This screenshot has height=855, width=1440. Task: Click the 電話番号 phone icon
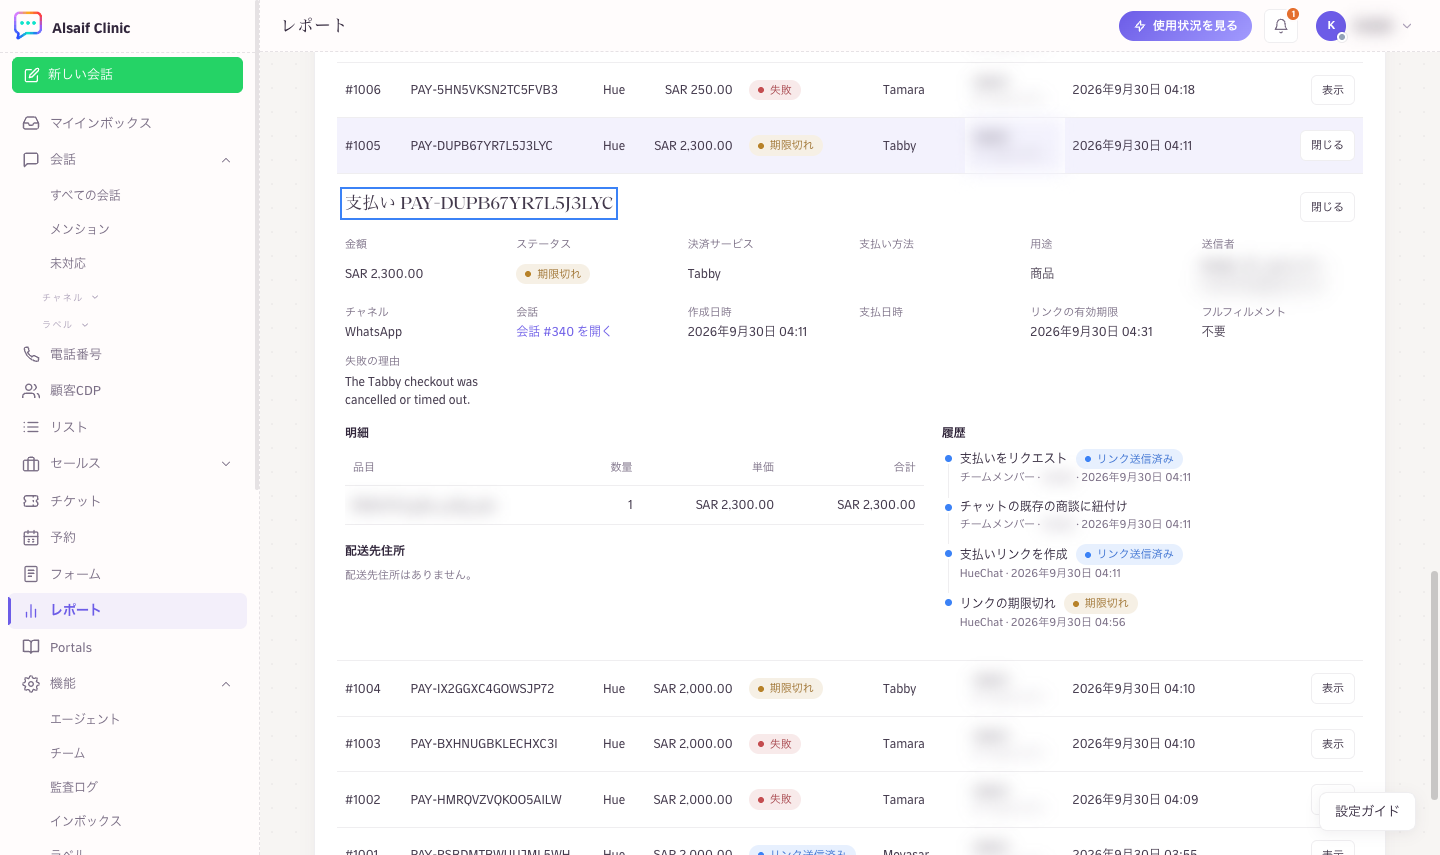click(x=31, y=354)
